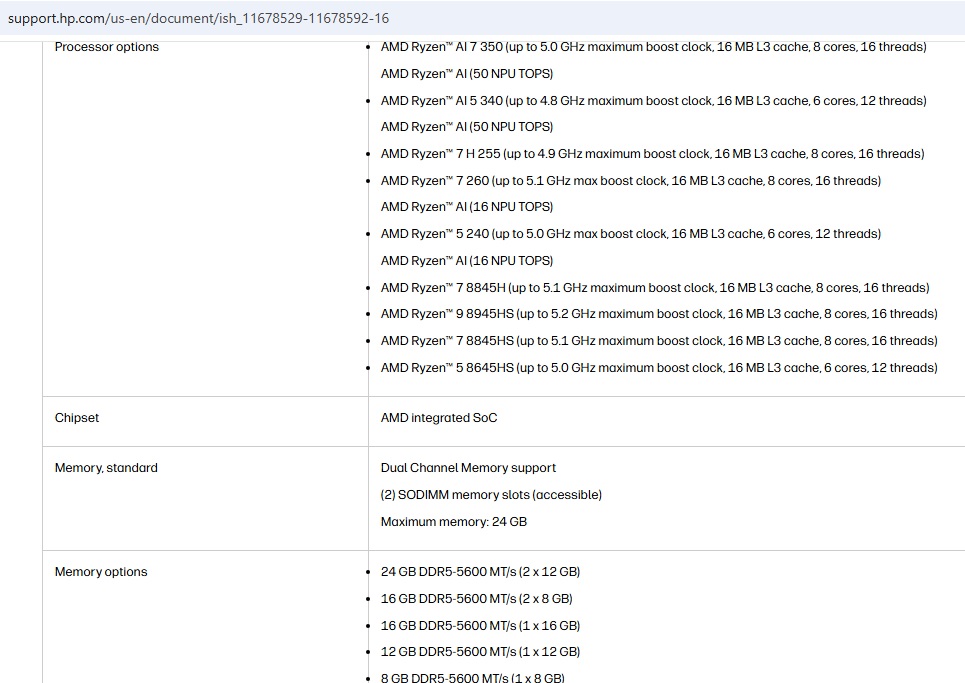Select the 'Processor options' row label
This screenshot has height=683, width=965.
pyautogui.click(x=106, y=47)
